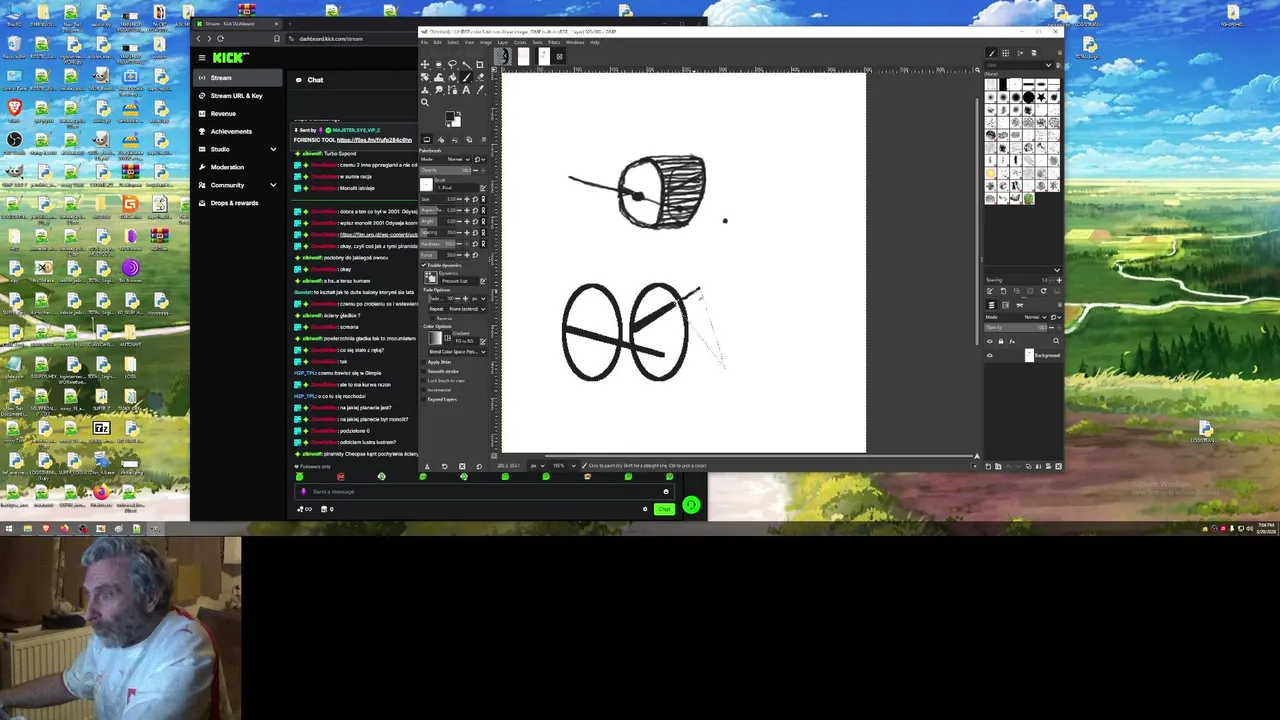Reset the brush Spacing to default
Viewport: 1280px width, 720px height.
click(475, 232)
